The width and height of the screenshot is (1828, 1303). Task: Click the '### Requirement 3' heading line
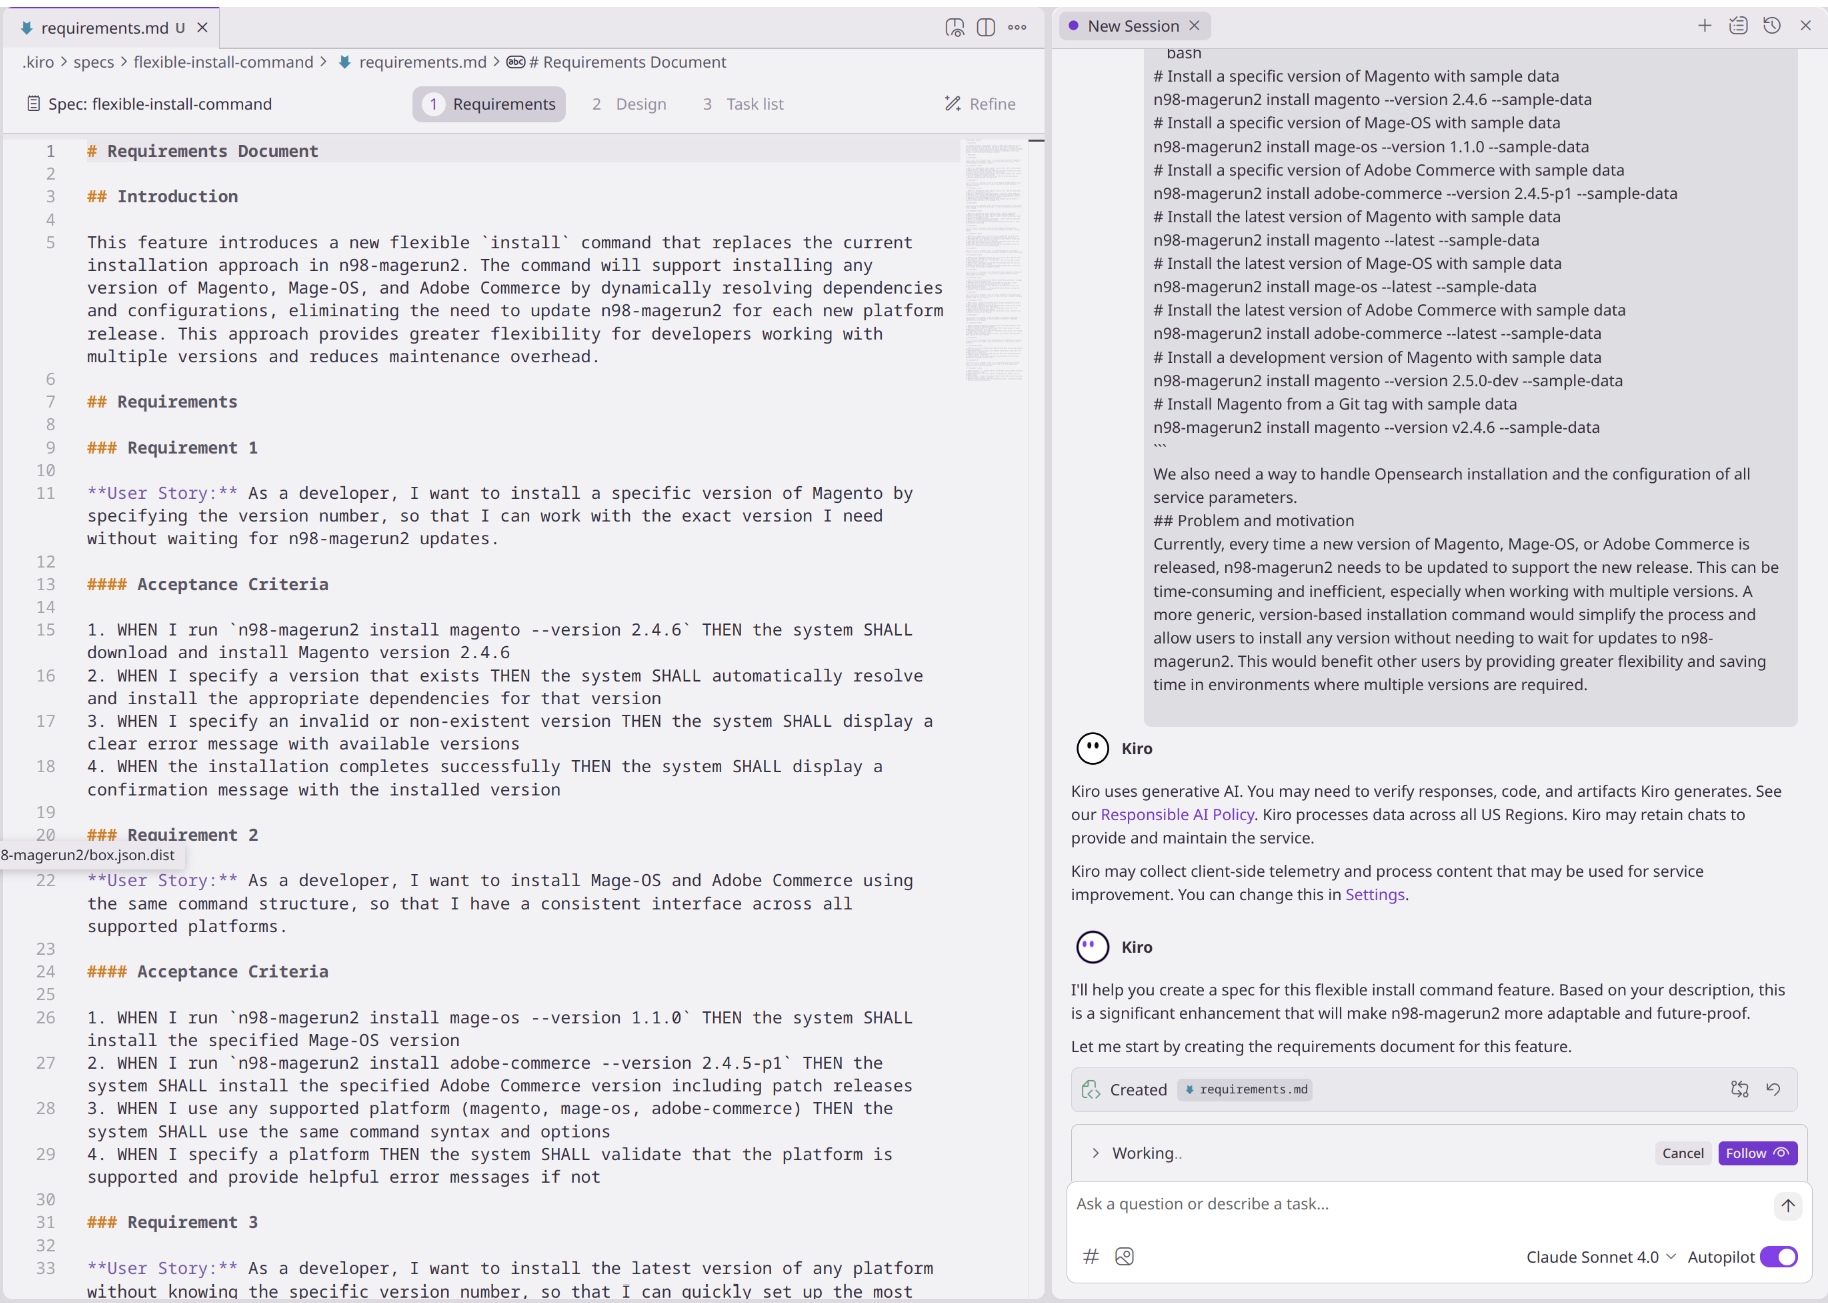173,1223
